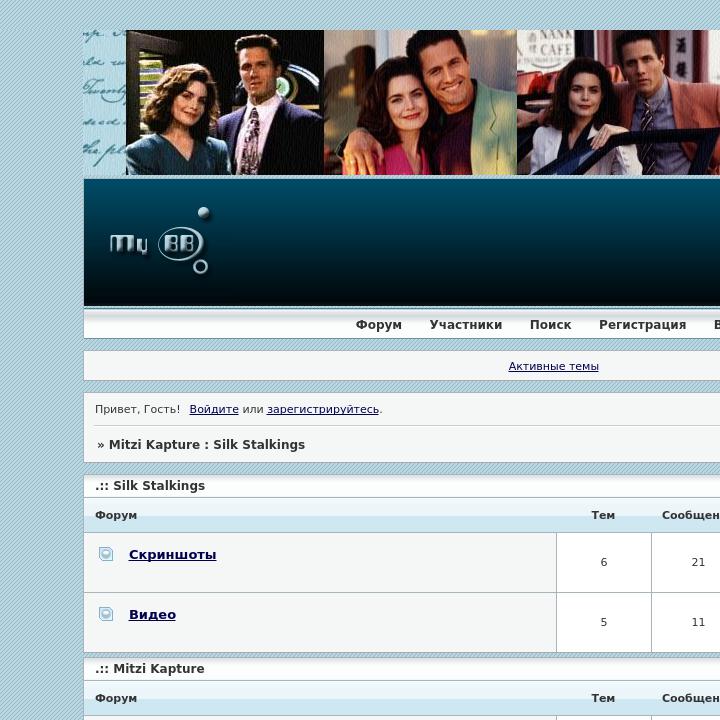Click '.:: Silk Stalkings' category heading
The height and width of the screenshot is (720, 720).
click(x=150, y=485)
